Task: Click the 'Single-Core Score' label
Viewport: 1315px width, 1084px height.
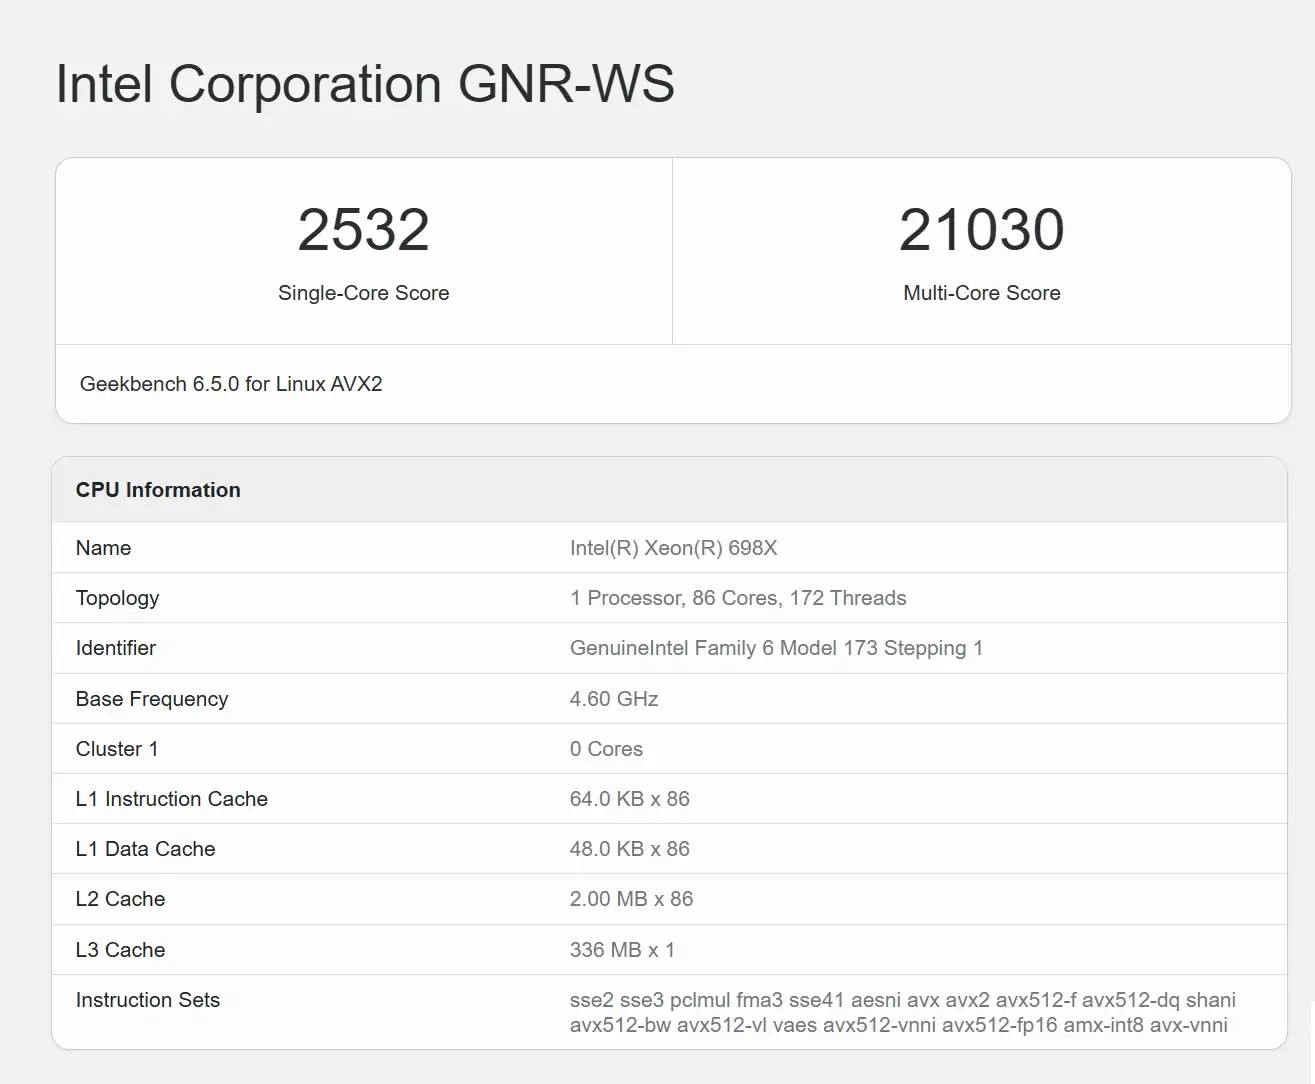Action: pyautogui.click(x=364, y=293)
